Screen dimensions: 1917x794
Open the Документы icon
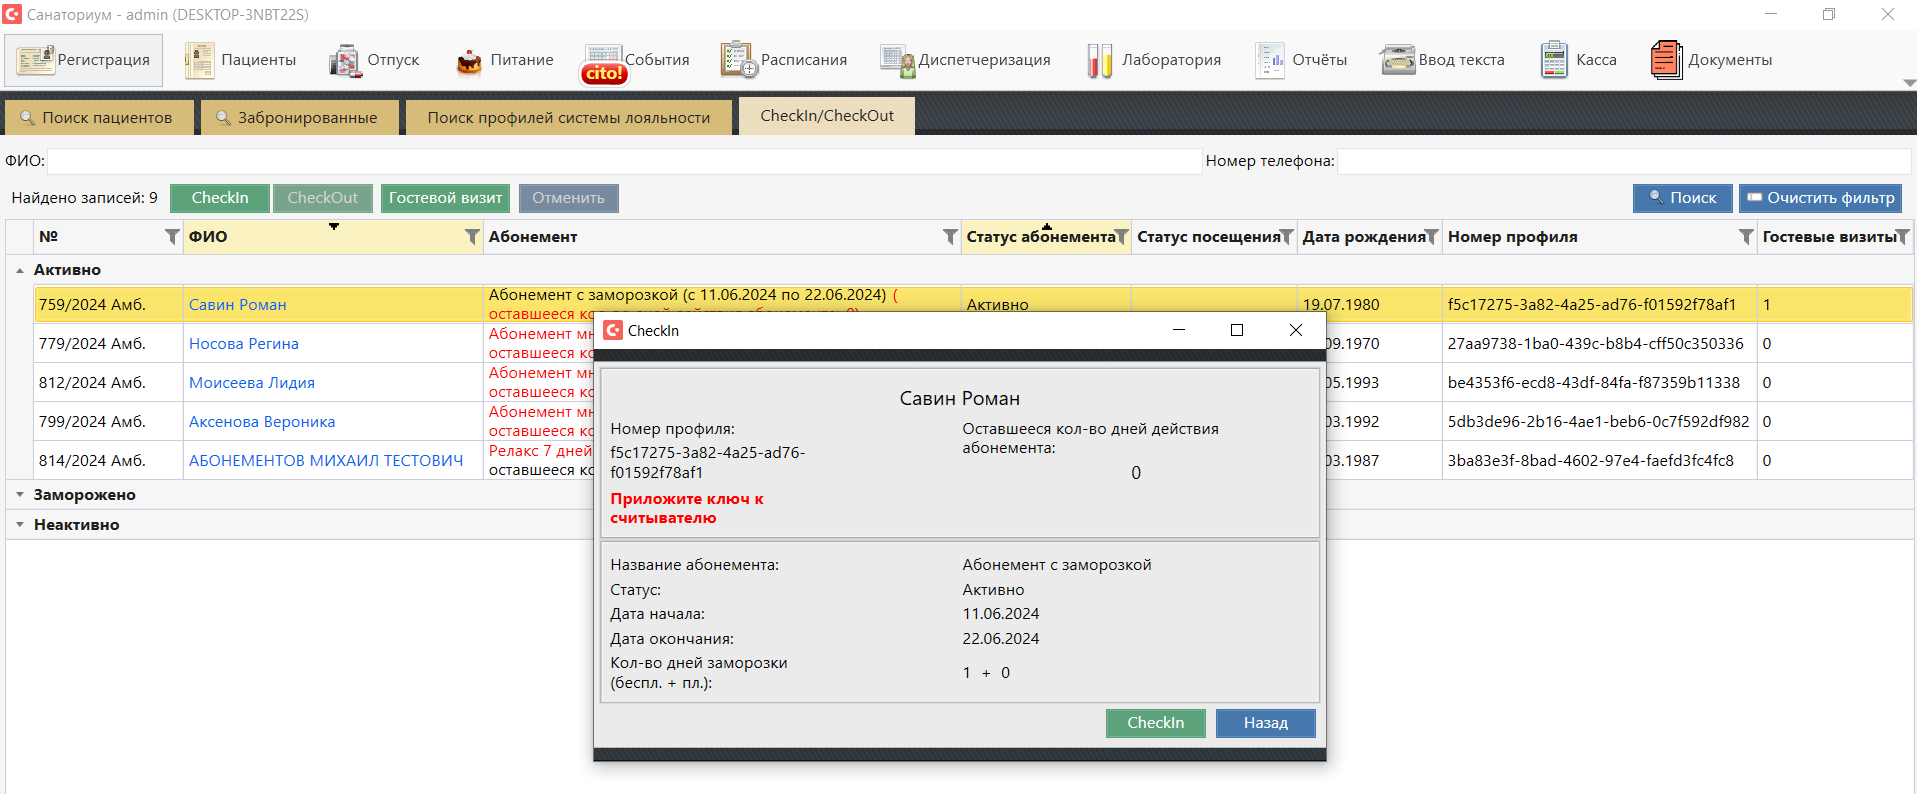pyautogui.click(x=1666, y=60)
